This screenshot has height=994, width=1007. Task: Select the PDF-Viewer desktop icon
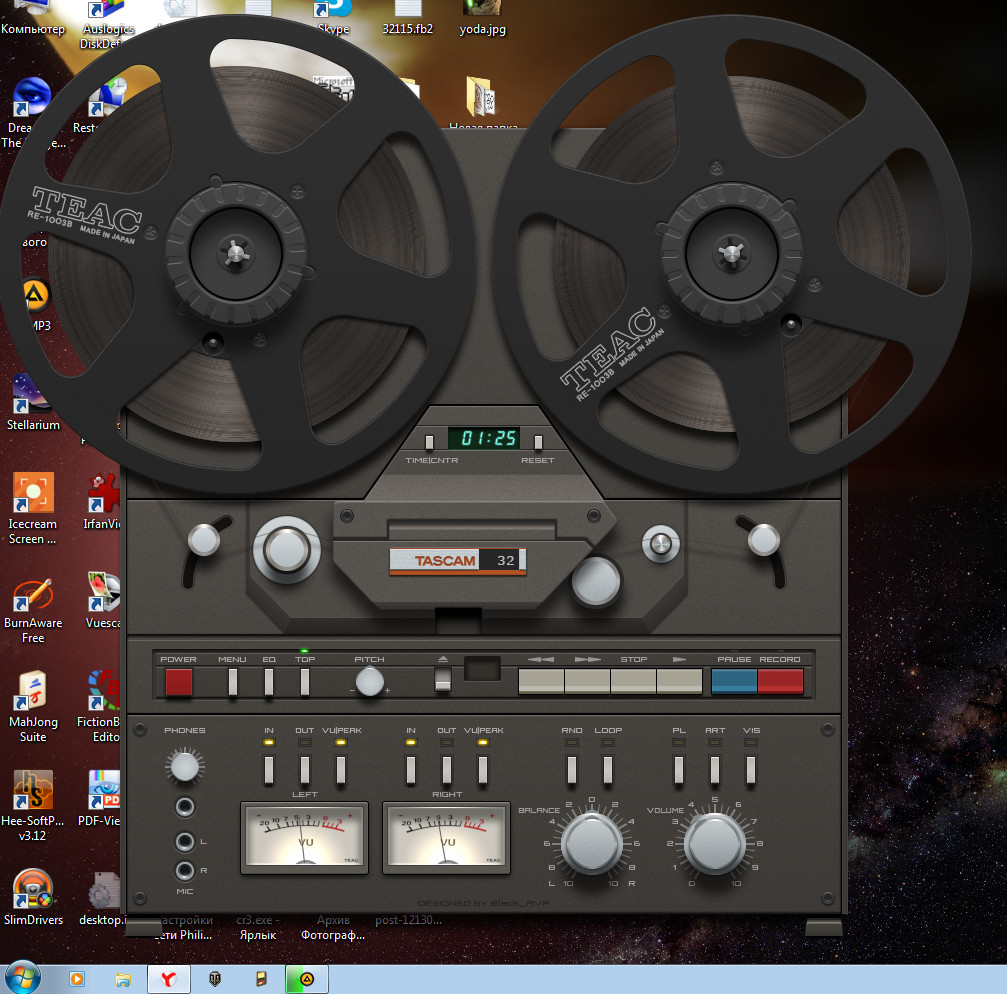click(100, 798)
